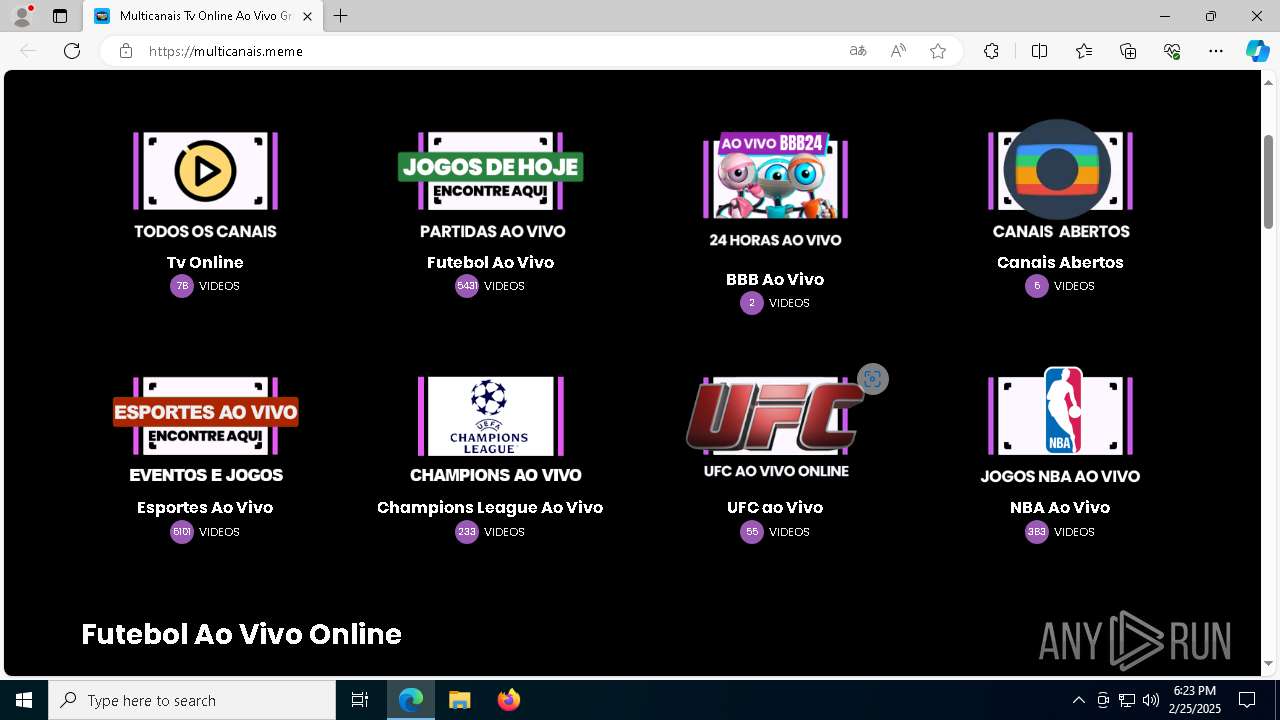Open the Canais Abertos Globo thumbnail
Image resolution: width=1280 pixels, height=720 pixels.
1060,180
